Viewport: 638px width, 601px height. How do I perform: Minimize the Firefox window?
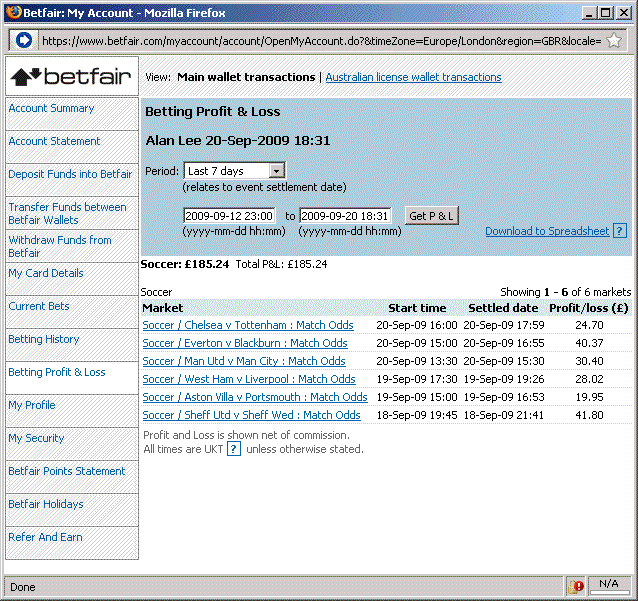tap(589, 13)
